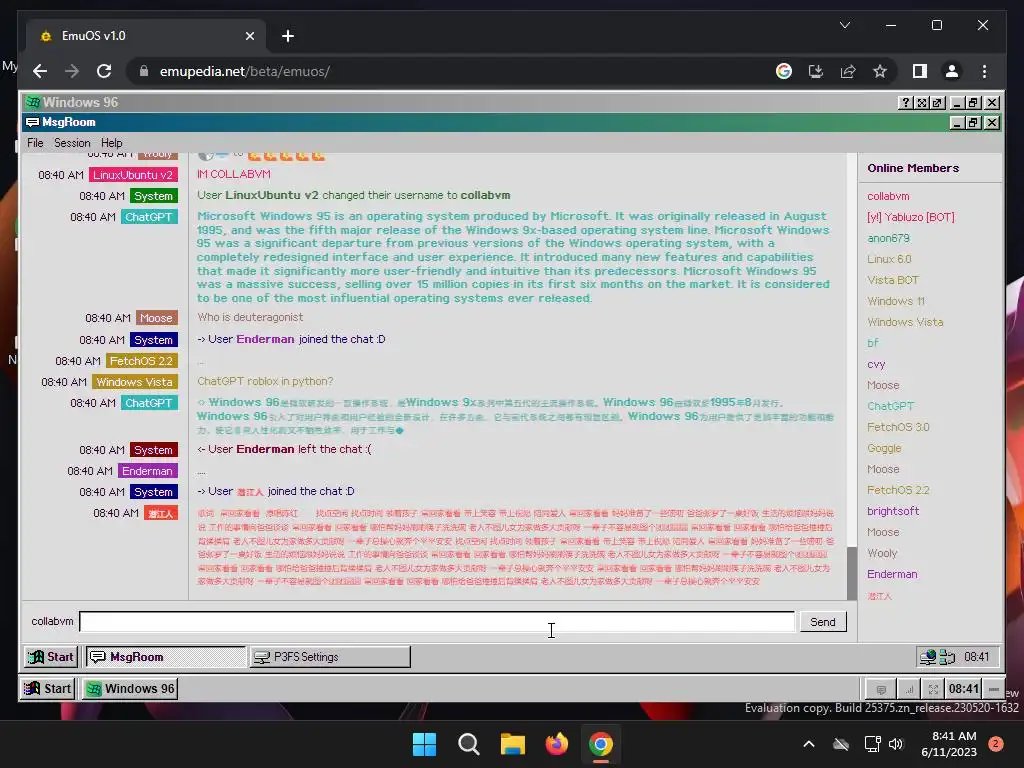The height and width of the screenshot is (768, 1024).
Task: Click Send button
Action: pos(823,622)
